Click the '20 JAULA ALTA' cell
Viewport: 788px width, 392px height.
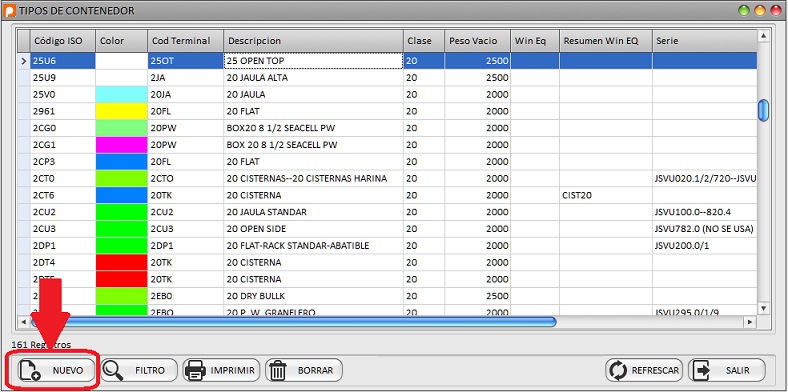pos(313,78)
